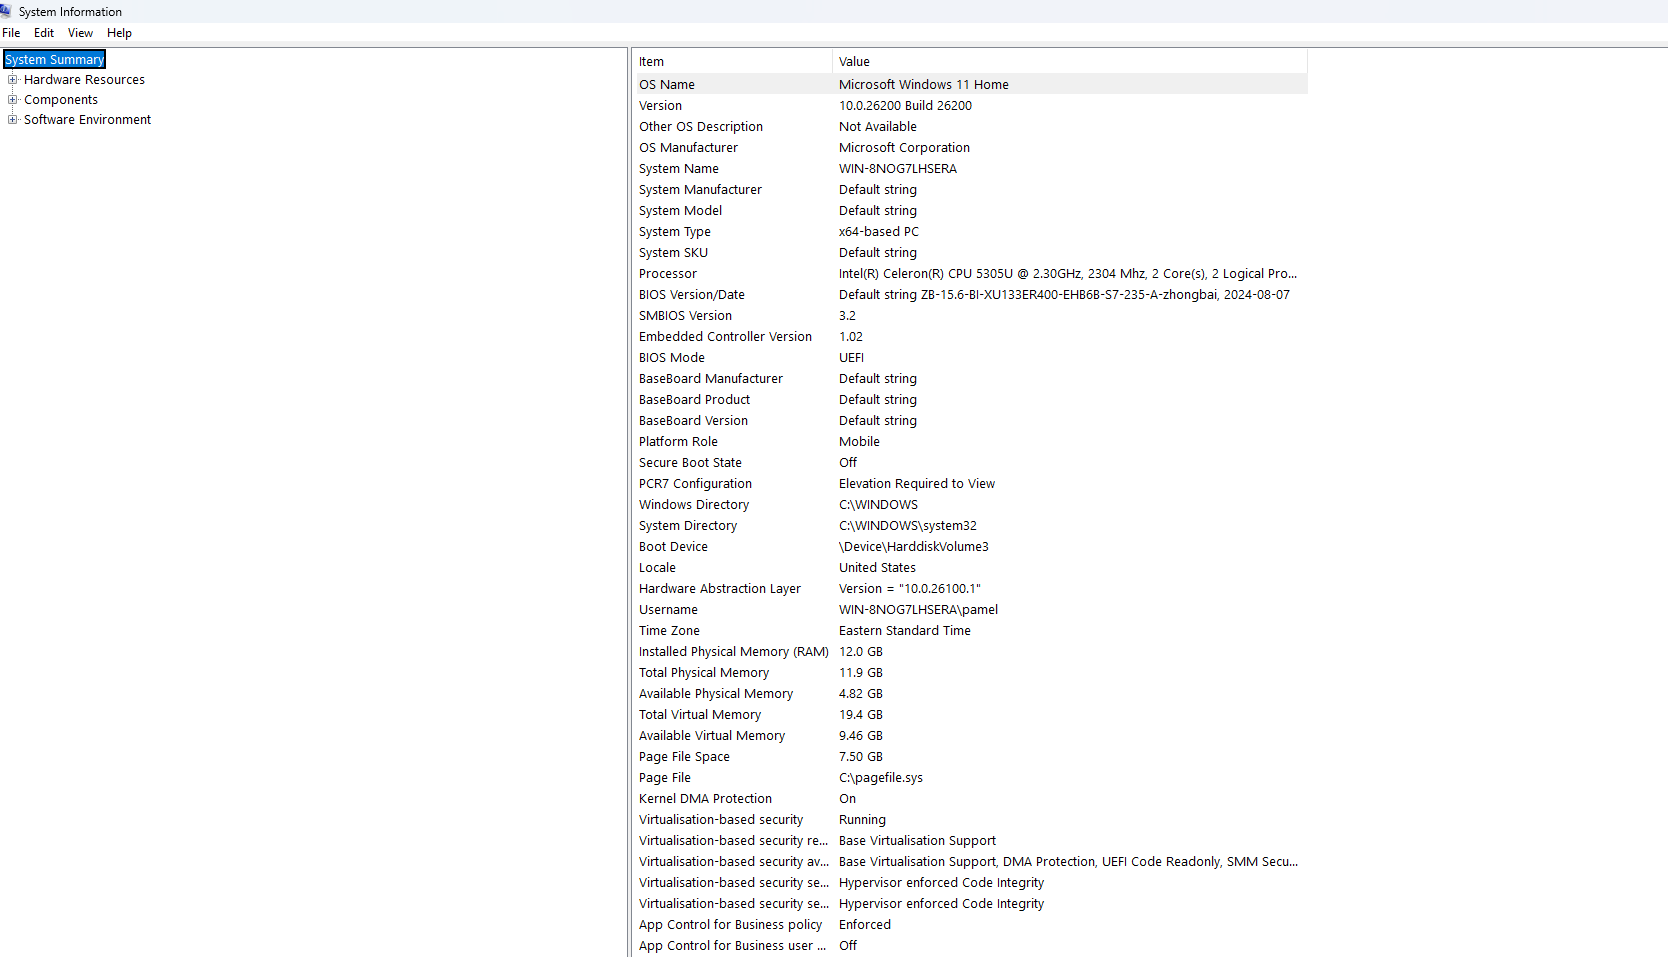
Task: Select the Username row label
Action: 668,610
